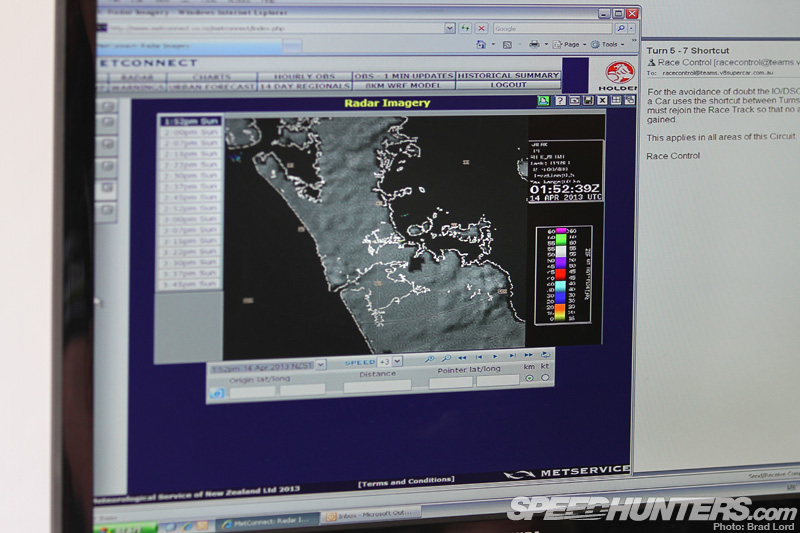The width and height of the screenshot is (800, 533).
Task: Click the green icon in radar header
Action: point(543,100)
